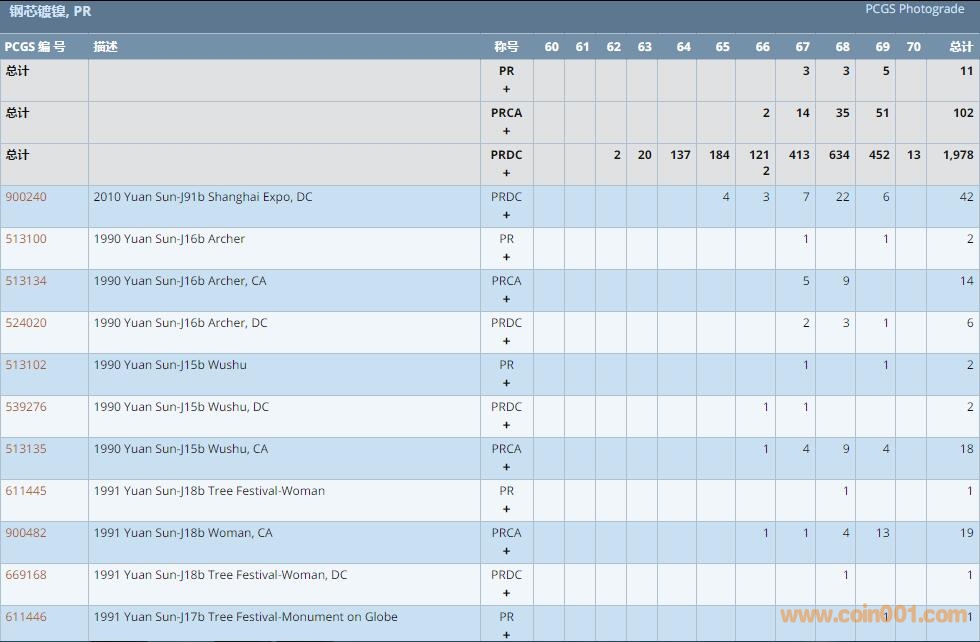The width and height of the screenshot is (980, 642).
Task: Open PCGS number 611445 link
Action: (x=26, y=491)
